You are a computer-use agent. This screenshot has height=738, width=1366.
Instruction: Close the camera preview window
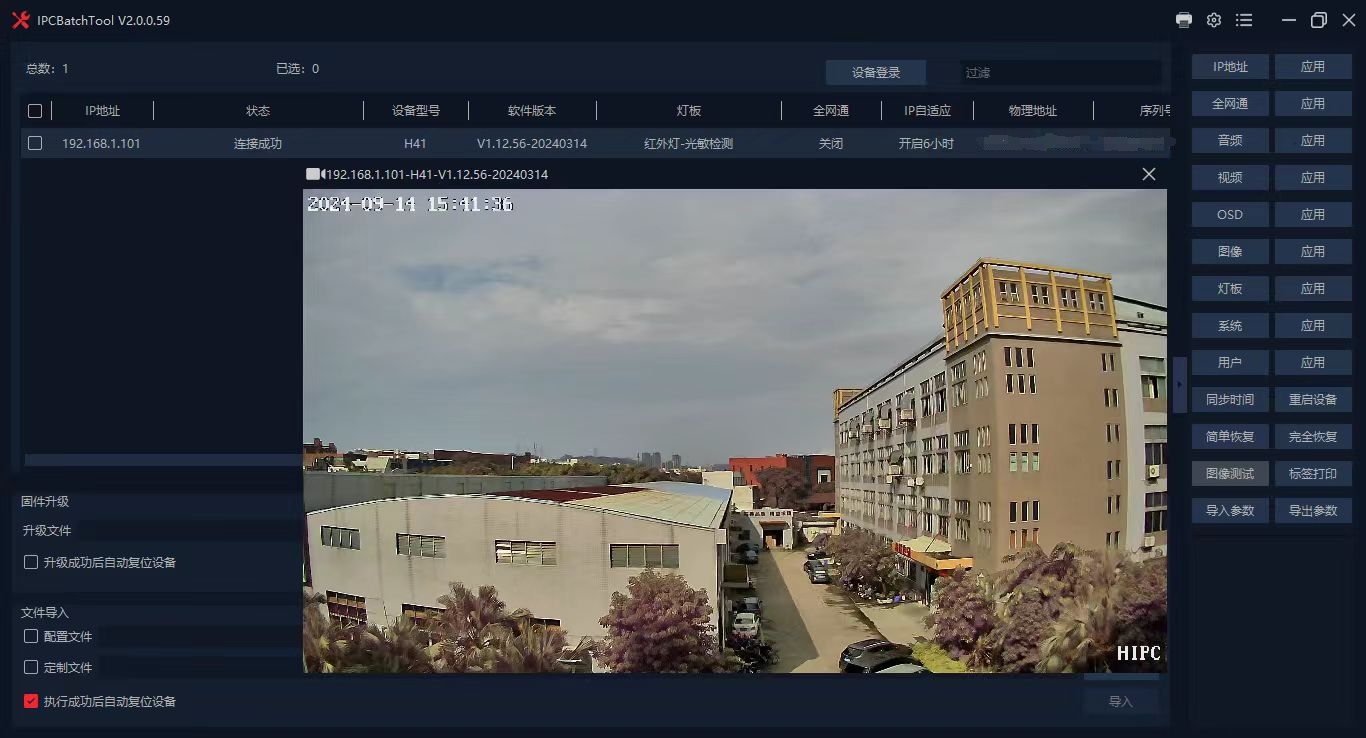click(x=1148, y=174)
